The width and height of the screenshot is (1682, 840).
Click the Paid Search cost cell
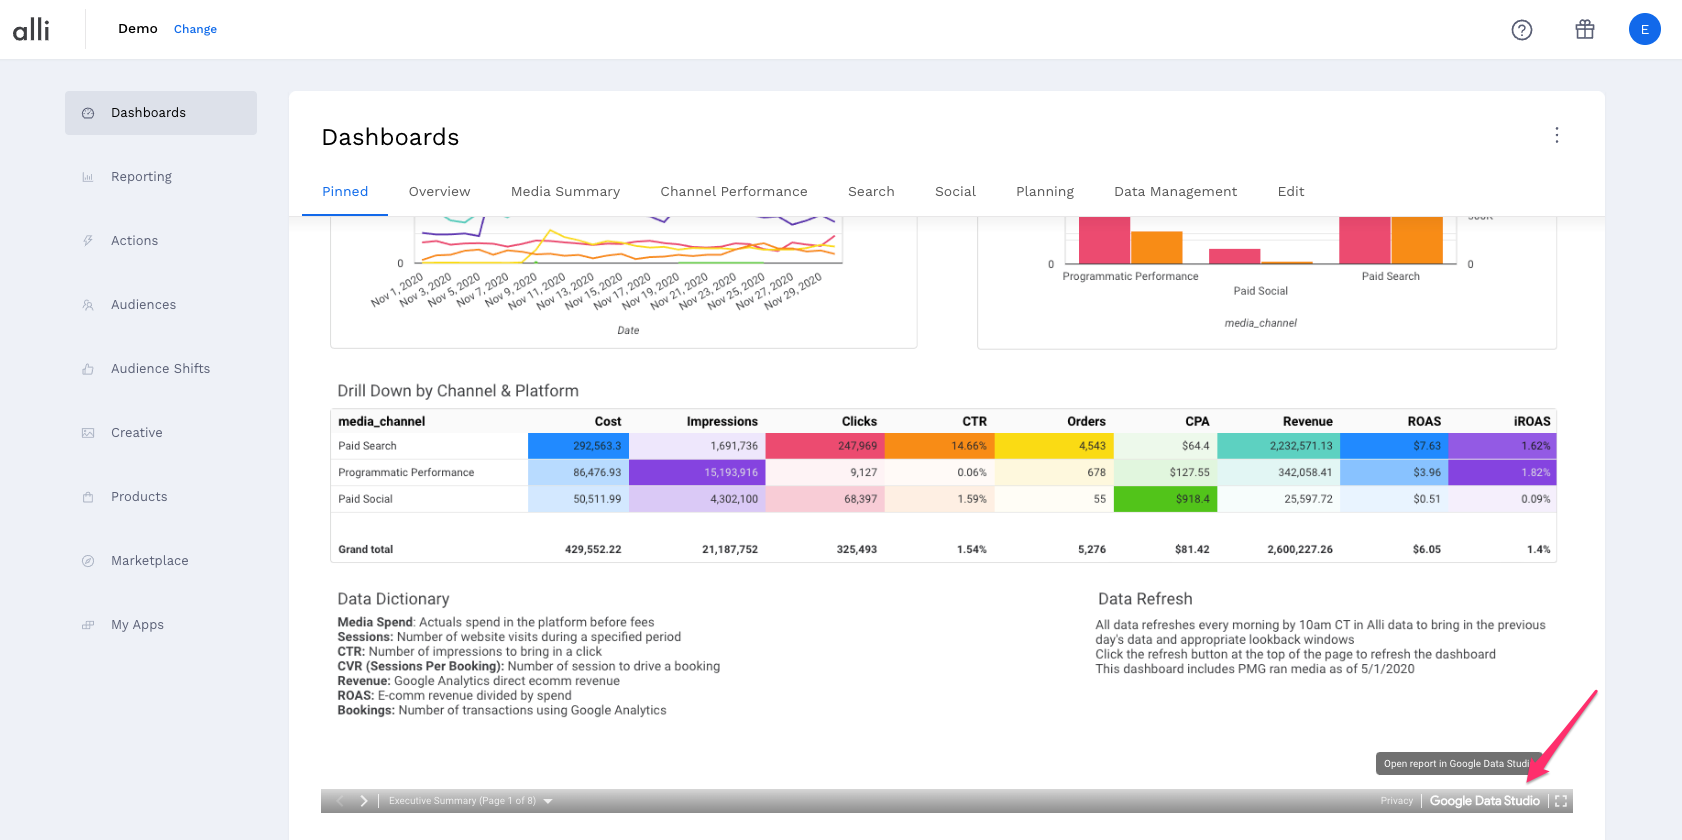point(579,446)
